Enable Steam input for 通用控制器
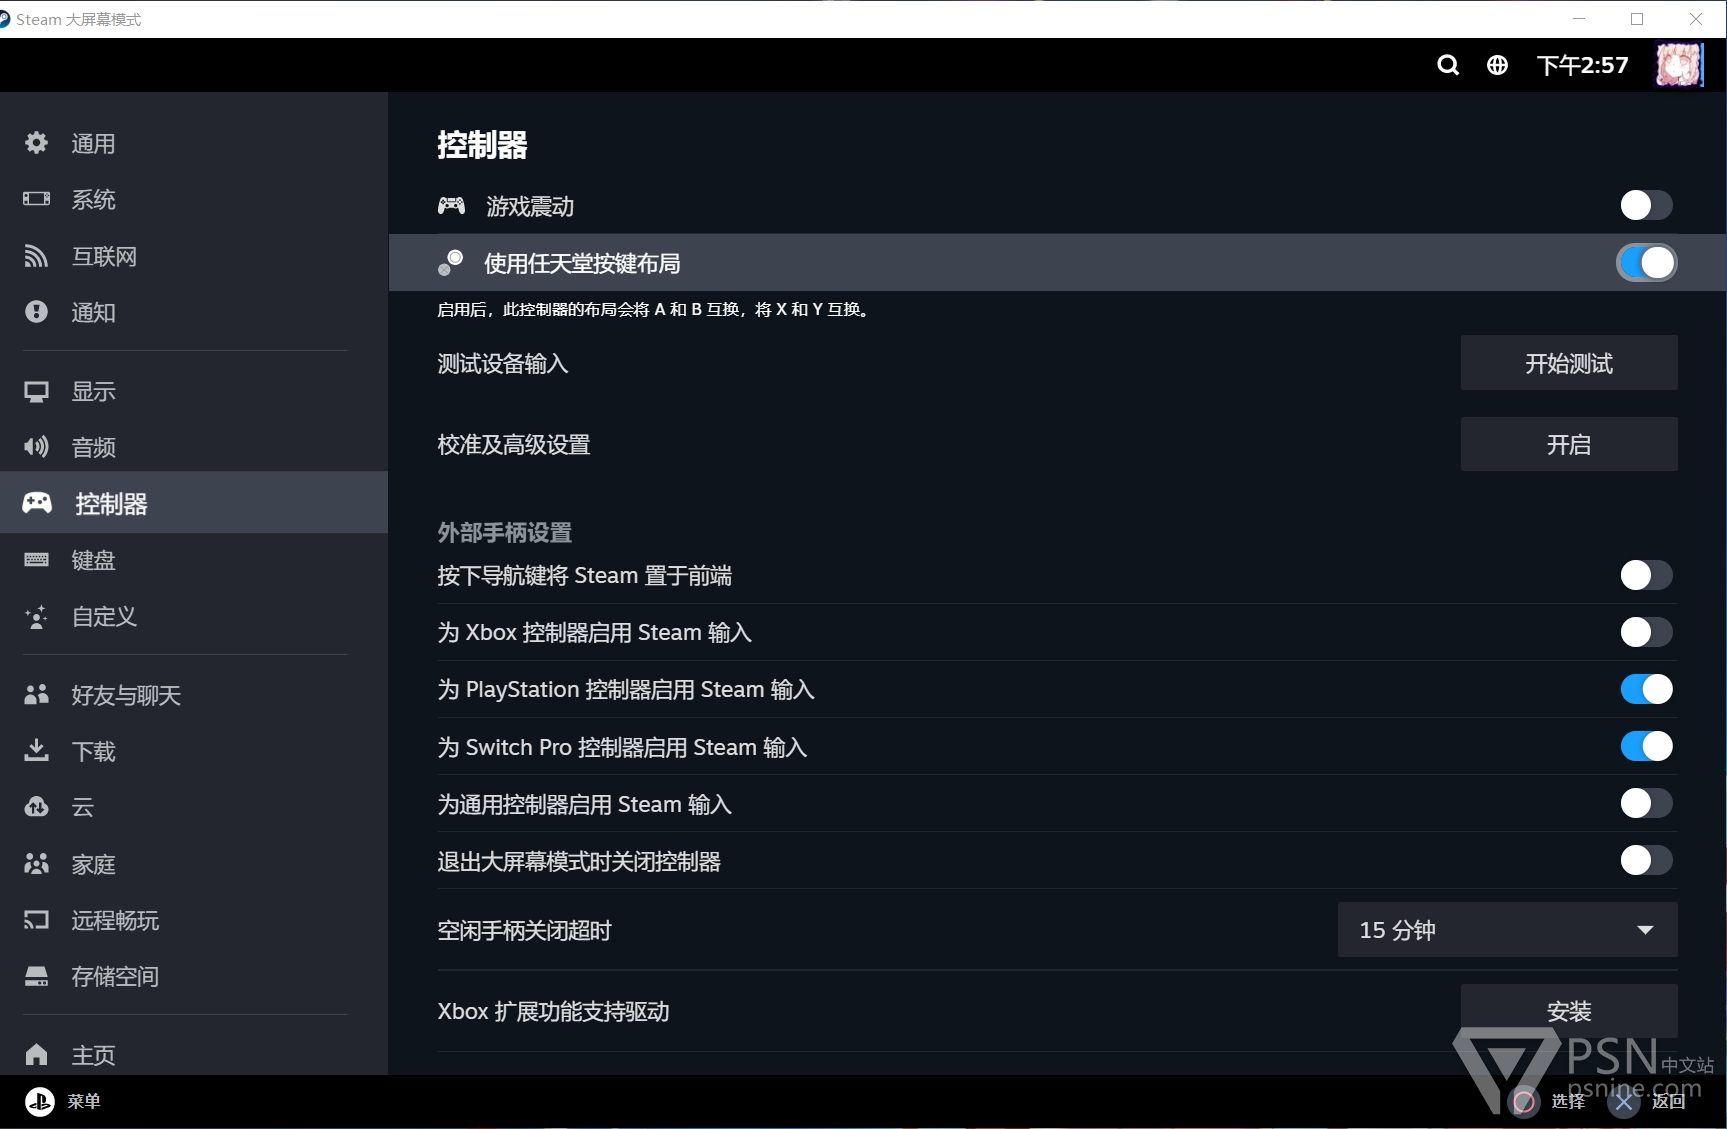The image size is (1727, 1129). coord(1646,803)
